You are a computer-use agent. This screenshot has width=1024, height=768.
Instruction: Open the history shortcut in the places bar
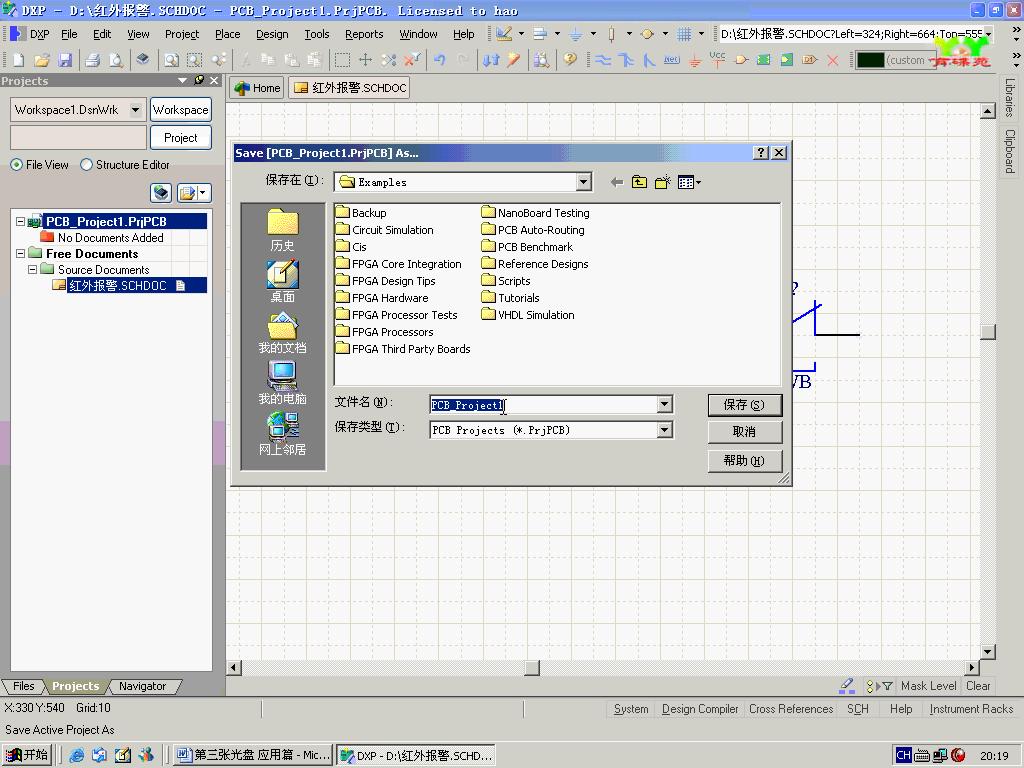pos(282,230)
